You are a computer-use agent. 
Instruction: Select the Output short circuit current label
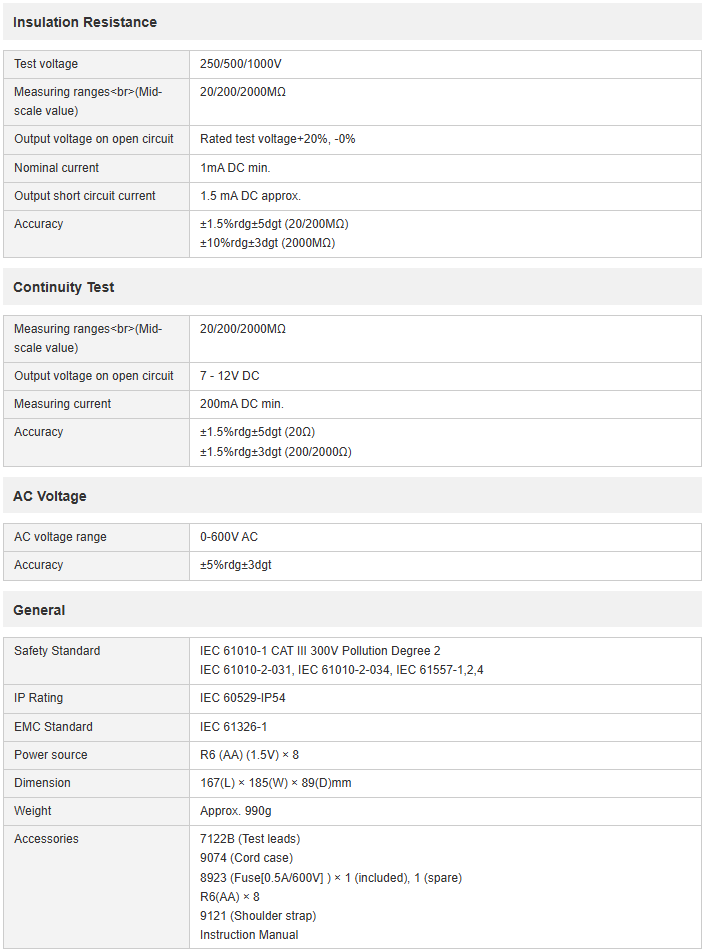[x=85, y=196]
